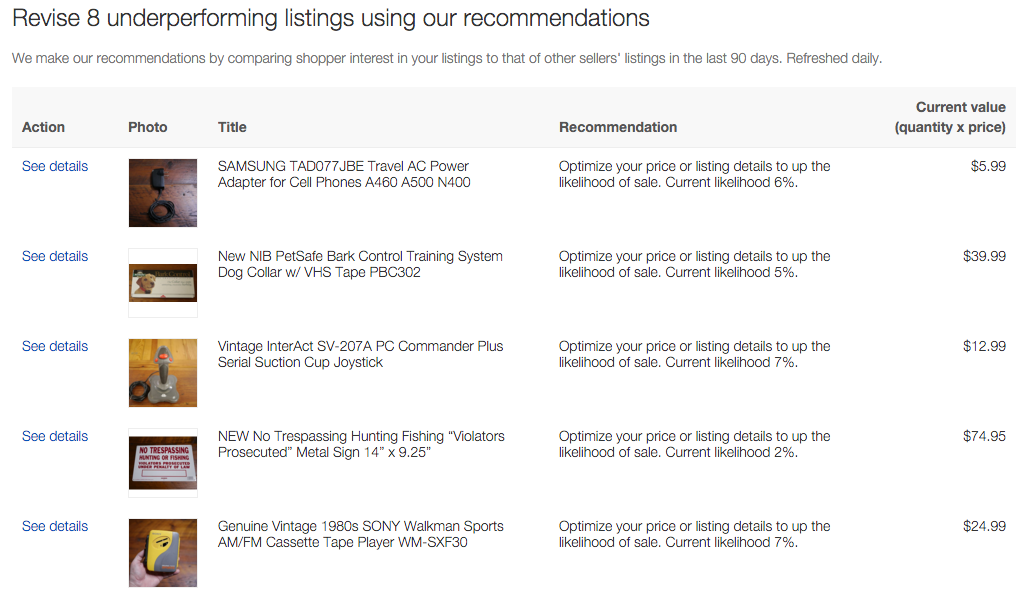
Task: Click the PetSafe Bark Control box photo
Action: [x=163, y=283]
